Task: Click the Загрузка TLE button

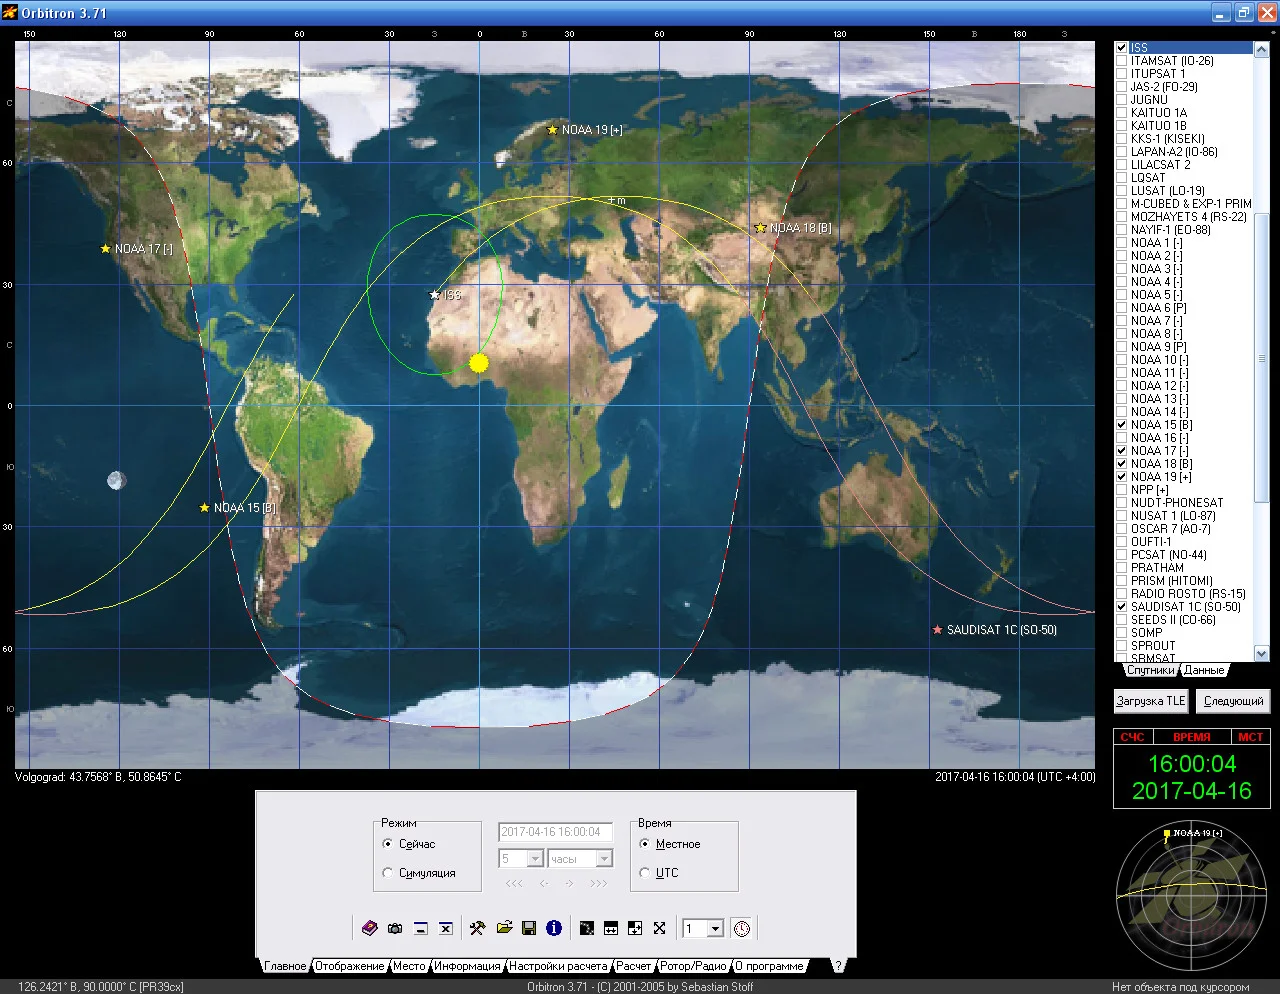Action: 1150,701
